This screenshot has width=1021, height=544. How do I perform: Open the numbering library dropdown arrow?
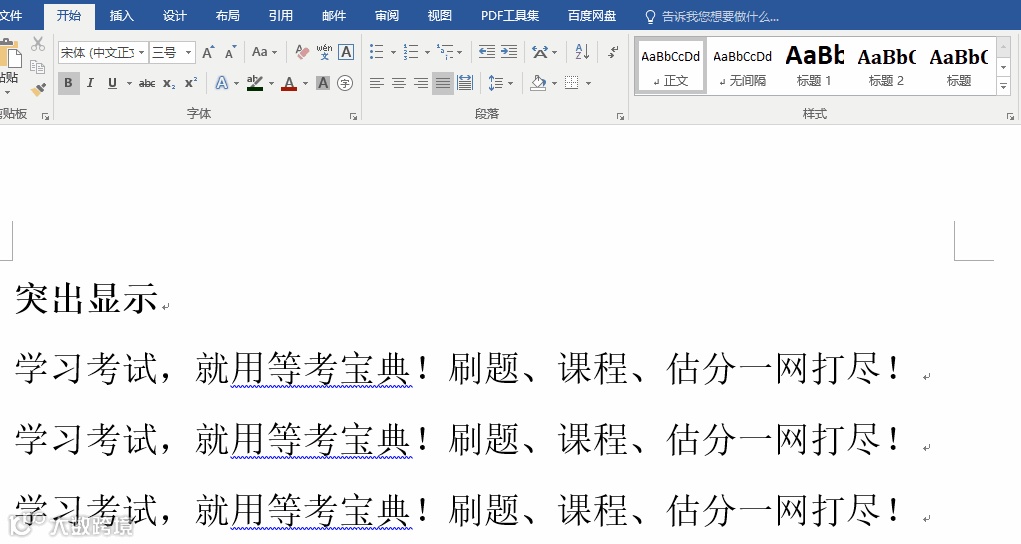427,52
